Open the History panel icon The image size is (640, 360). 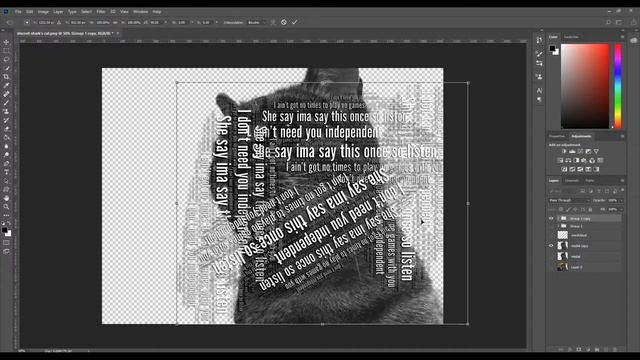[539, 40]
